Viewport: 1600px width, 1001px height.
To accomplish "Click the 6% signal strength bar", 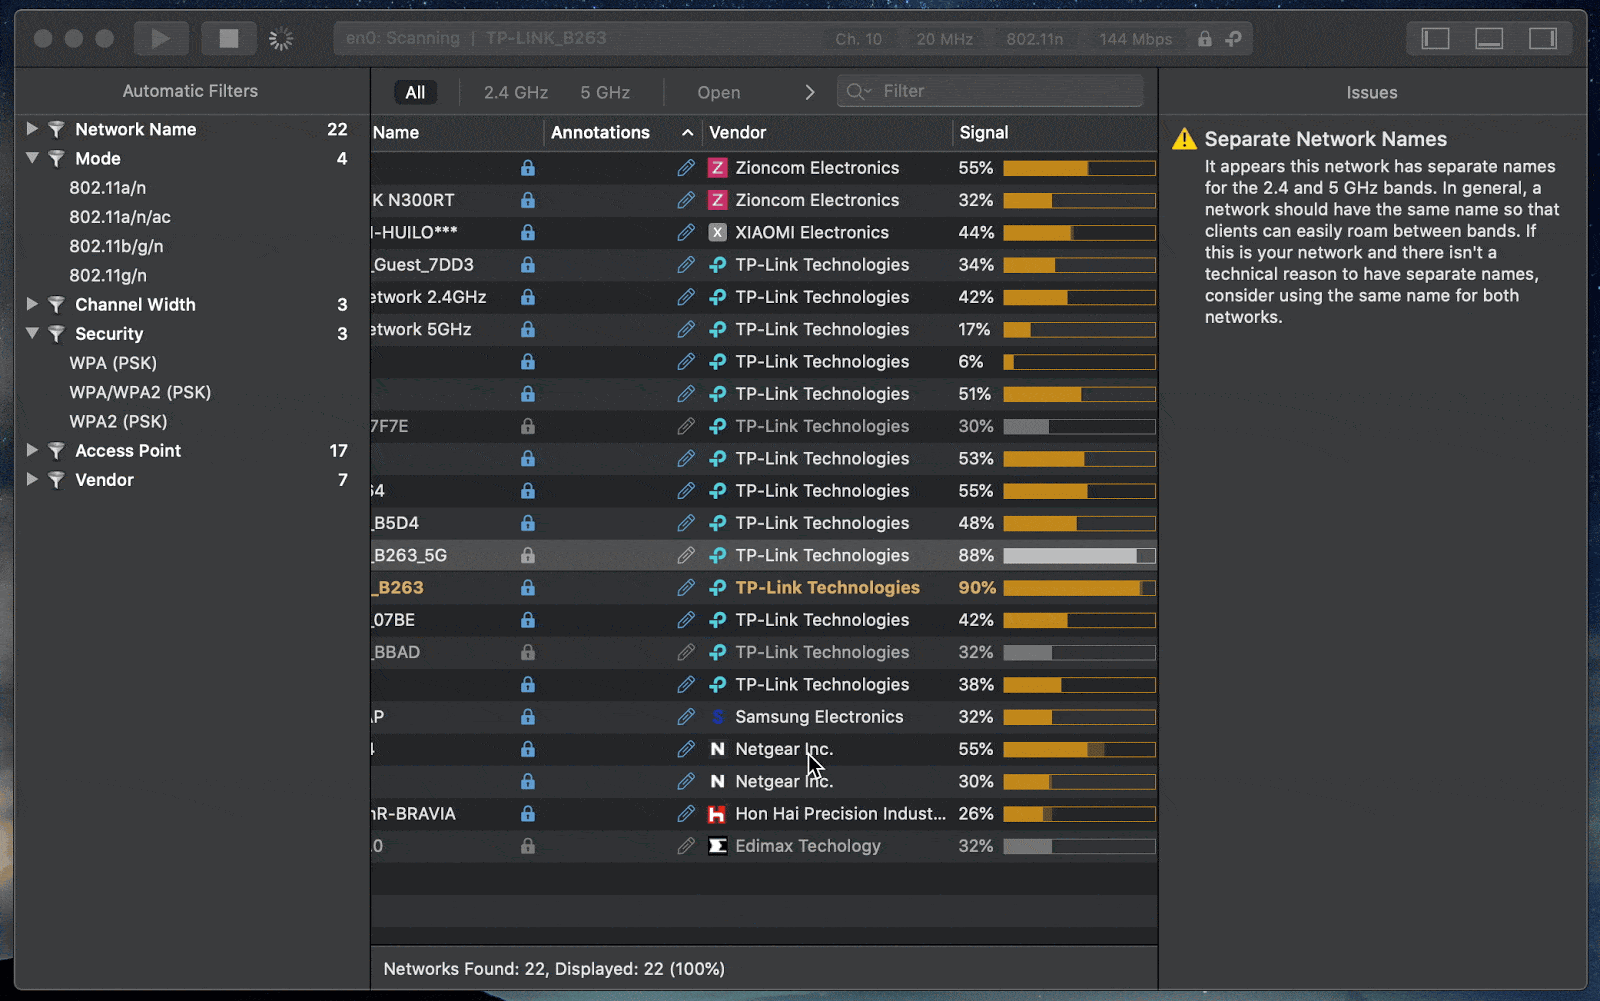I will click(1079, 362).
